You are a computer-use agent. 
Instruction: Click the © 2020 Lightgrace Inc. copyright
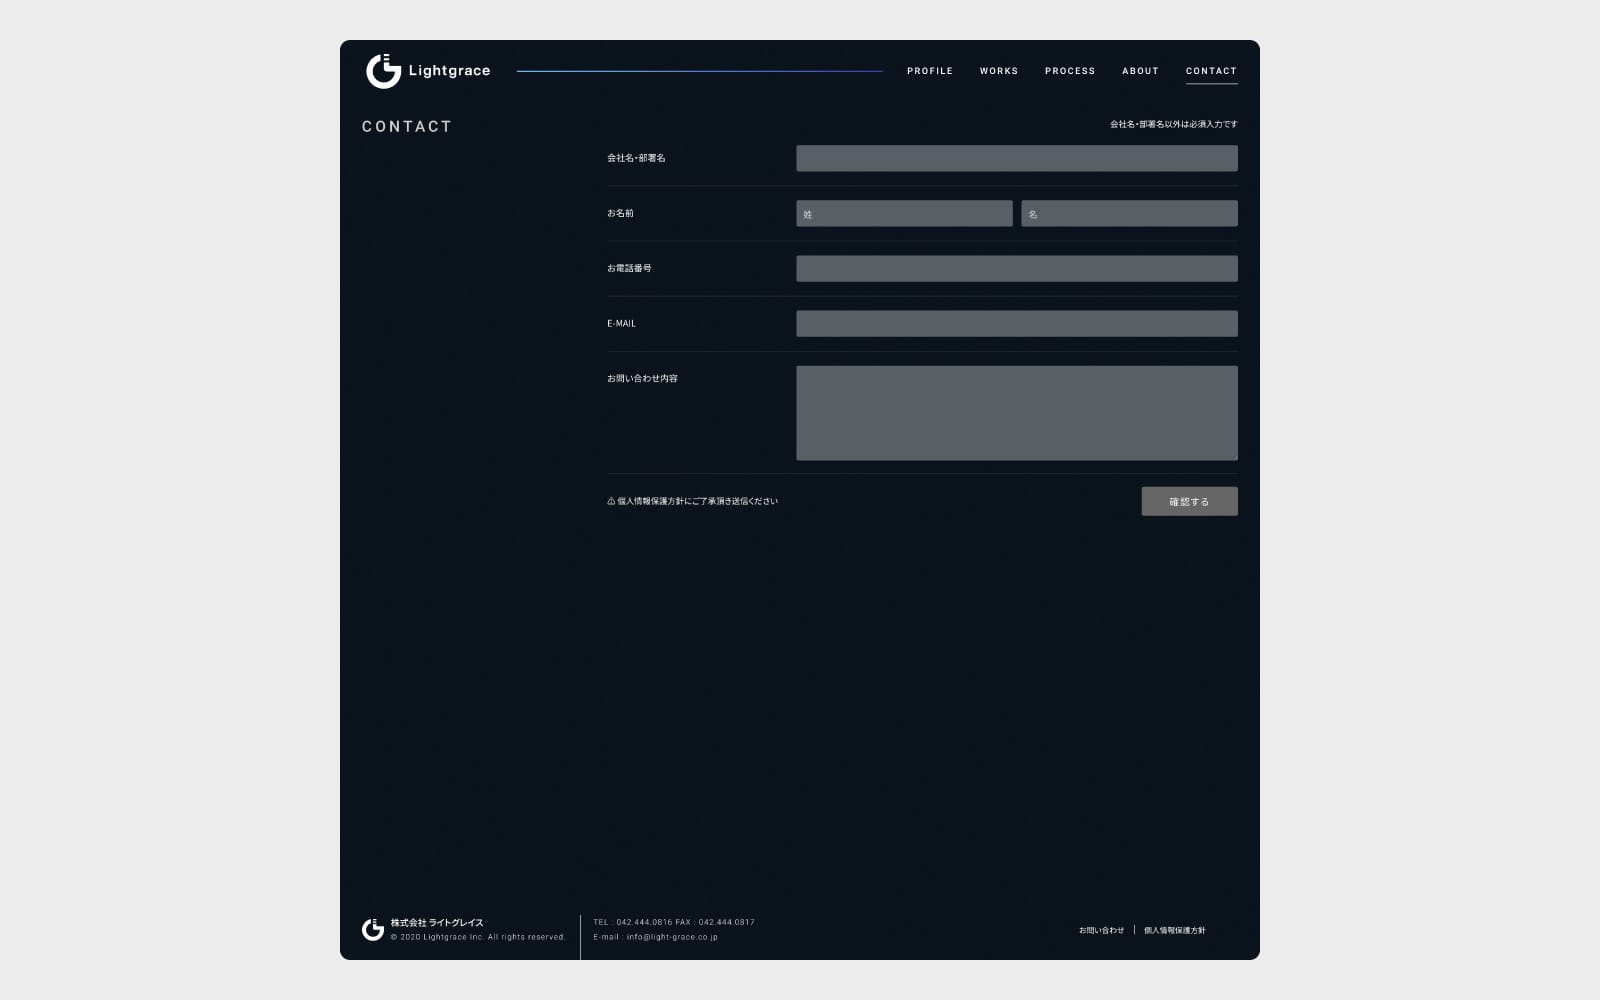click(x=478, y=937)
